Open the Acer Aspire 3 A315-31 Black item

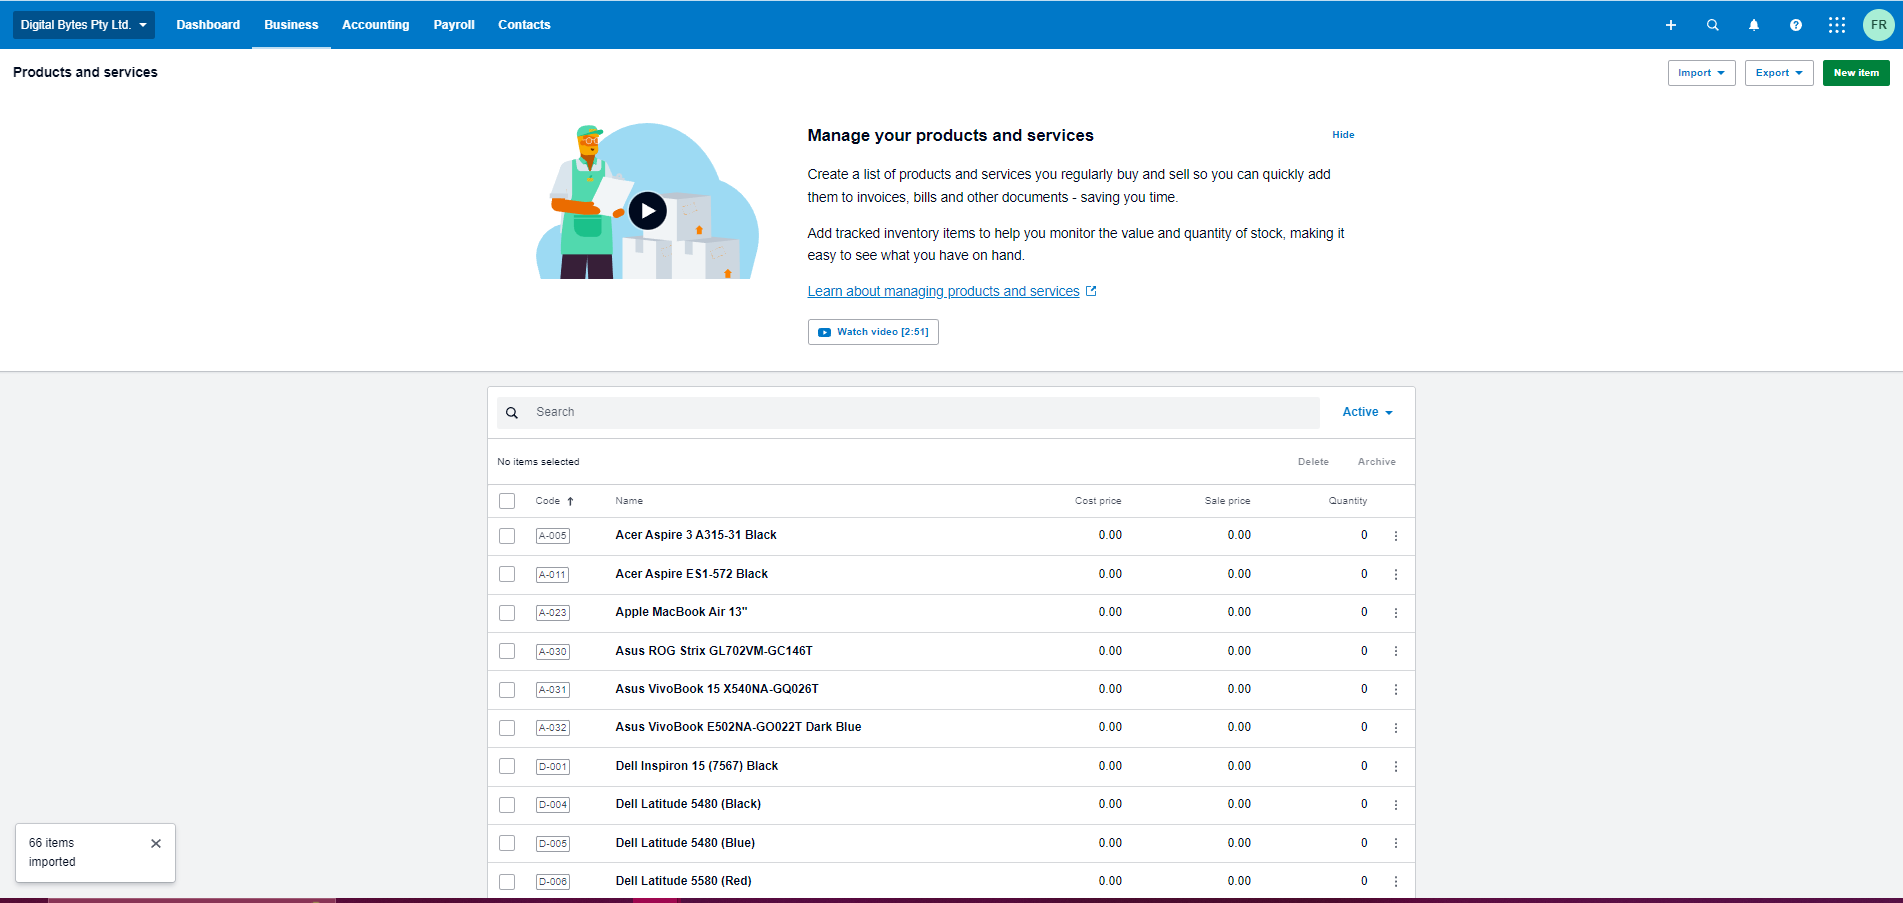click(696, 535)
